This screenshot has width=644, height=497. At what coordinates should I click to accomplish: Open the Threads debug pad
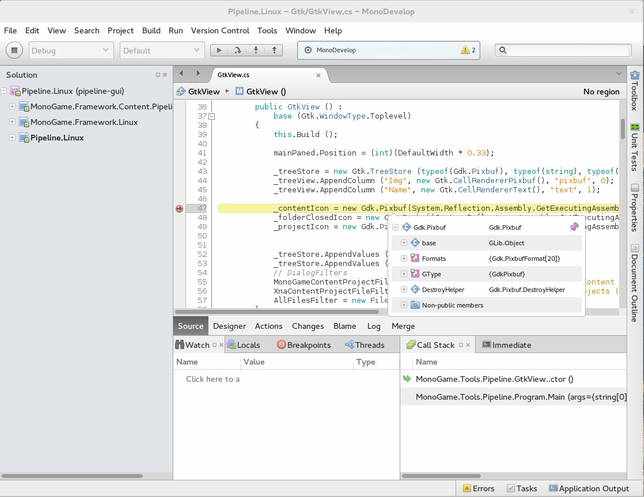pyautogui.click(x=365, y=345)
